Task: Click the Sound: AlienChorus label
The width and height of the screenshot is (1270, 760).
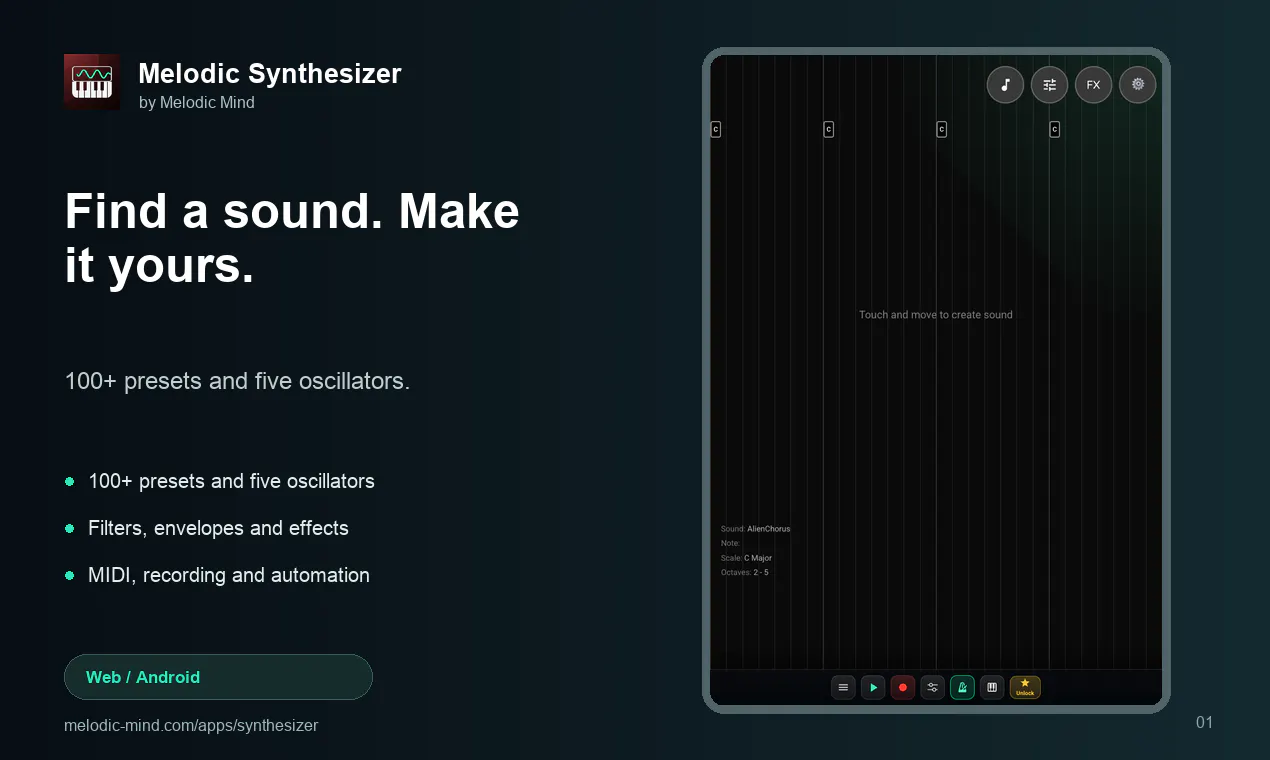Action: (x=755, y=529)
